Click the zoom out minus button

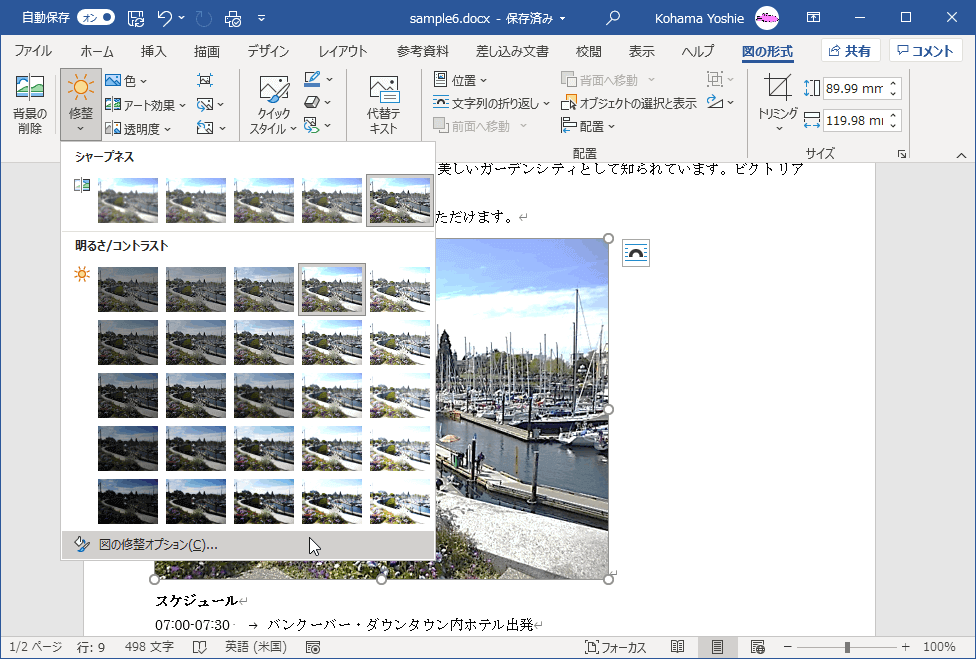[x=787, y=647]
